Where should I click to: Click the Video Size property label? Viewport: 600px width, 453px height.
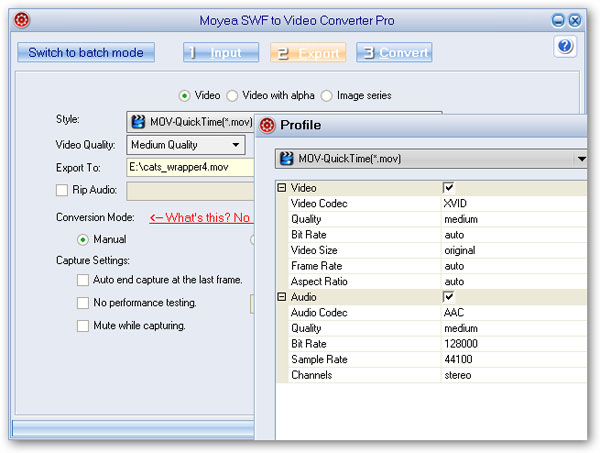pyautogui.click(x=314, y=251)
